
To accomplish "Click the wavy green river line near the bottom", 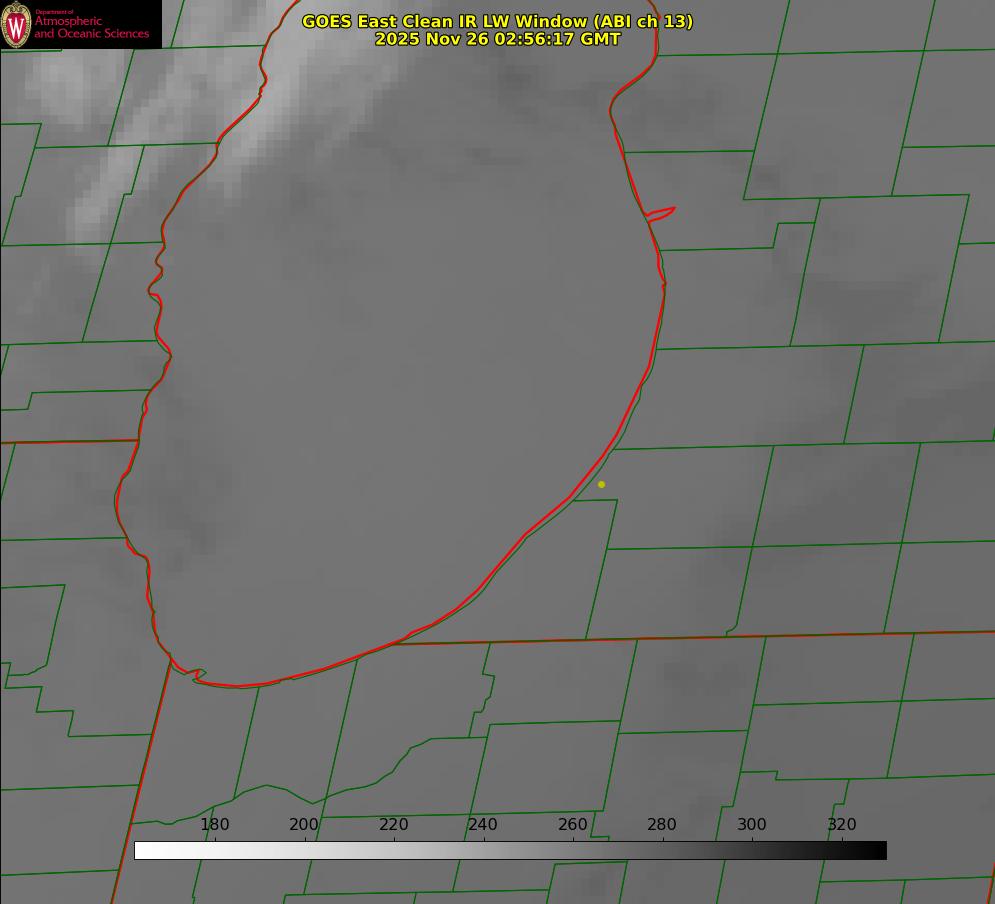I will tap(300, 795).
